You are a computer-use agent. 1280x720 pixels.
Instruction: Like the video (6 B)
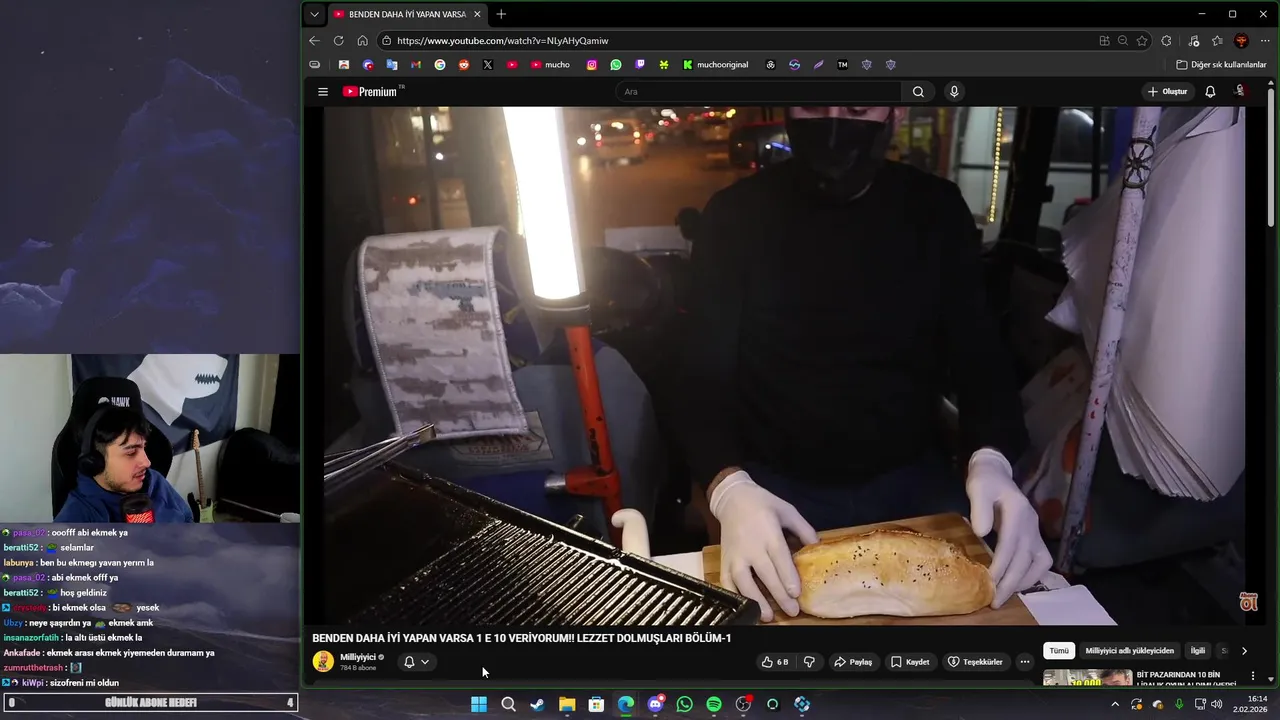click(775, 662)
